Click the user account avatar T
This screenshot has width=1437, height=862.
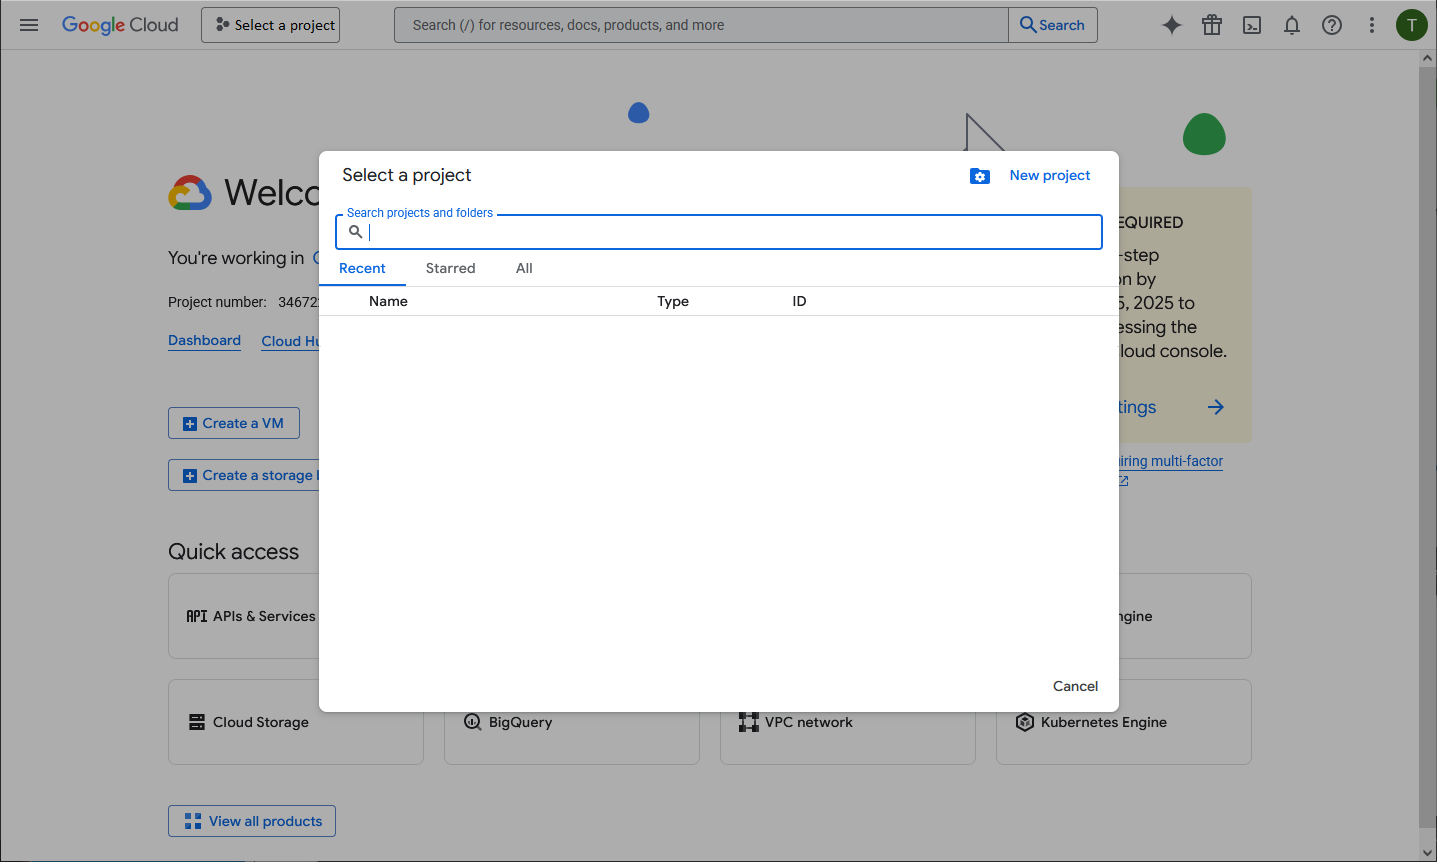coord(1411,25)
